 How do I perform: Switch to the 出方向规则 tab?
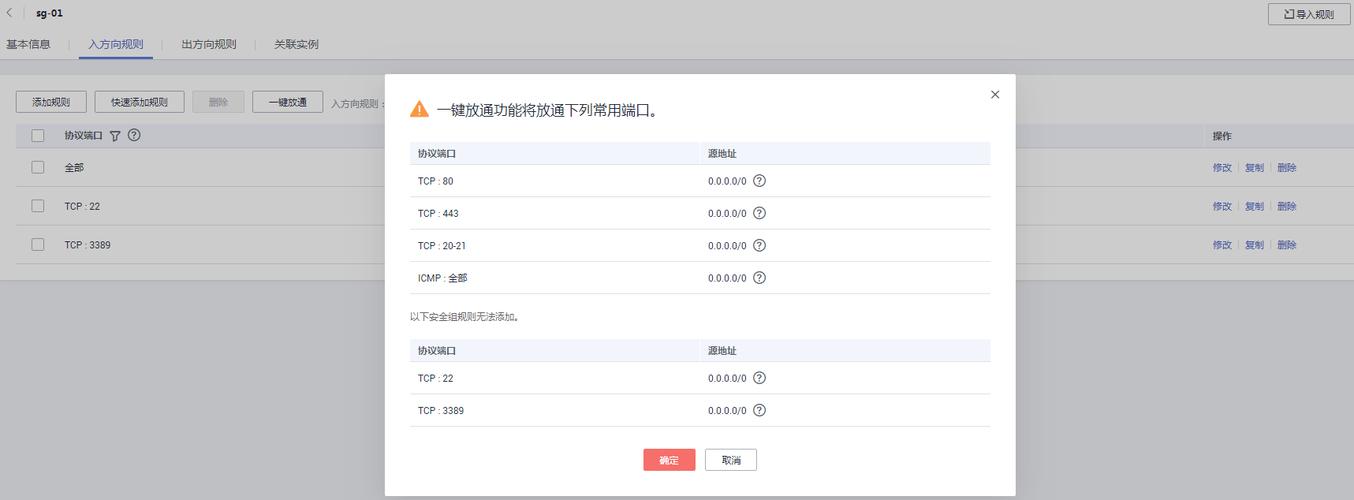pos(209,44)
